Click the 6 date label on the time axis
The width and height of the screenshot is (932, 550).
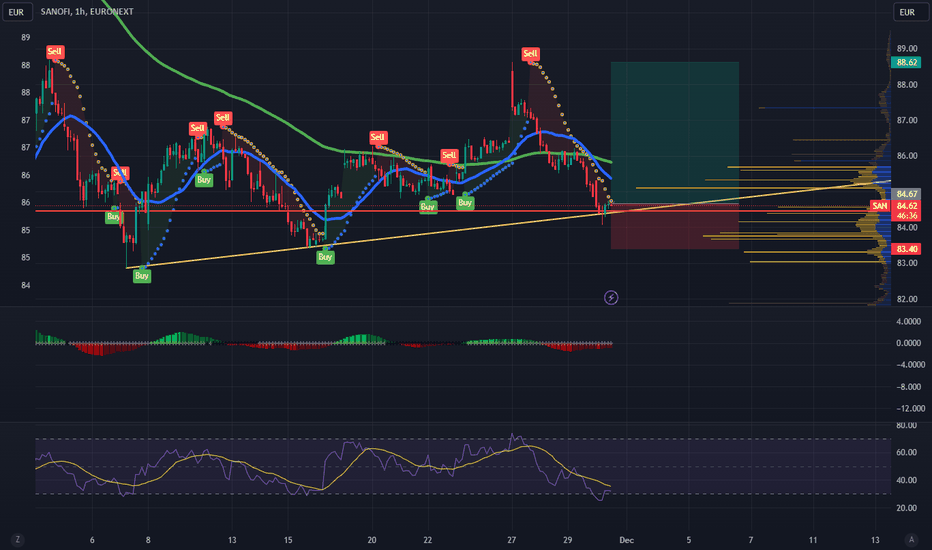click(92, 540)
